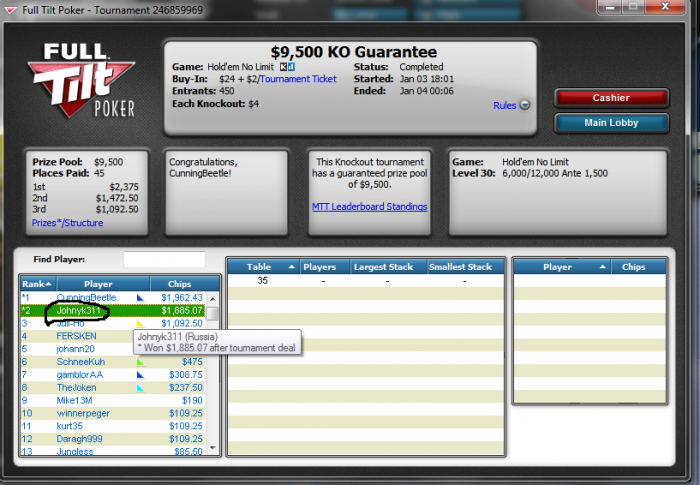This screenshot has width=700, height=485.
Task: Sort tables by Table column header
Action: coord(264,267)
